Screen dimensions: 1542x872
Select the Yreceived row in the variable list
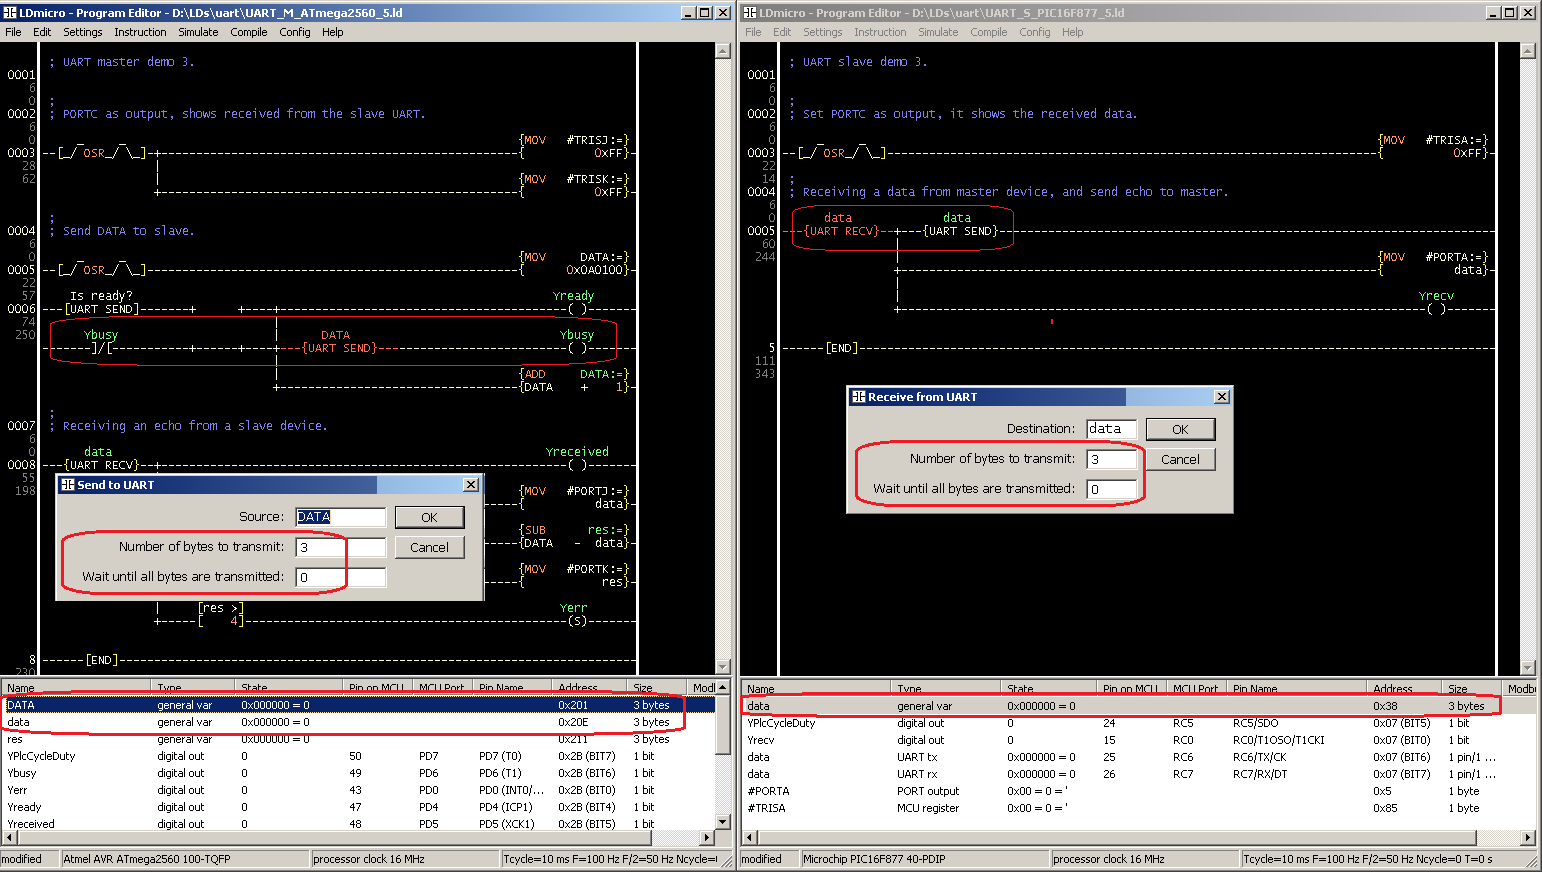pyautogui.click(x=359, y=824)
